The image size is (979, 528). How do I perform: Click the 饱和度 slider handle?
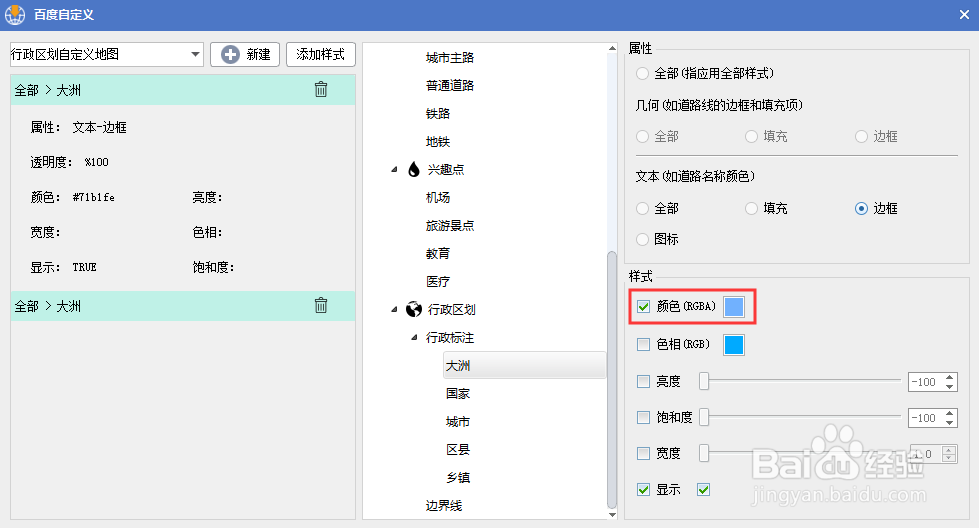(704, 418)
